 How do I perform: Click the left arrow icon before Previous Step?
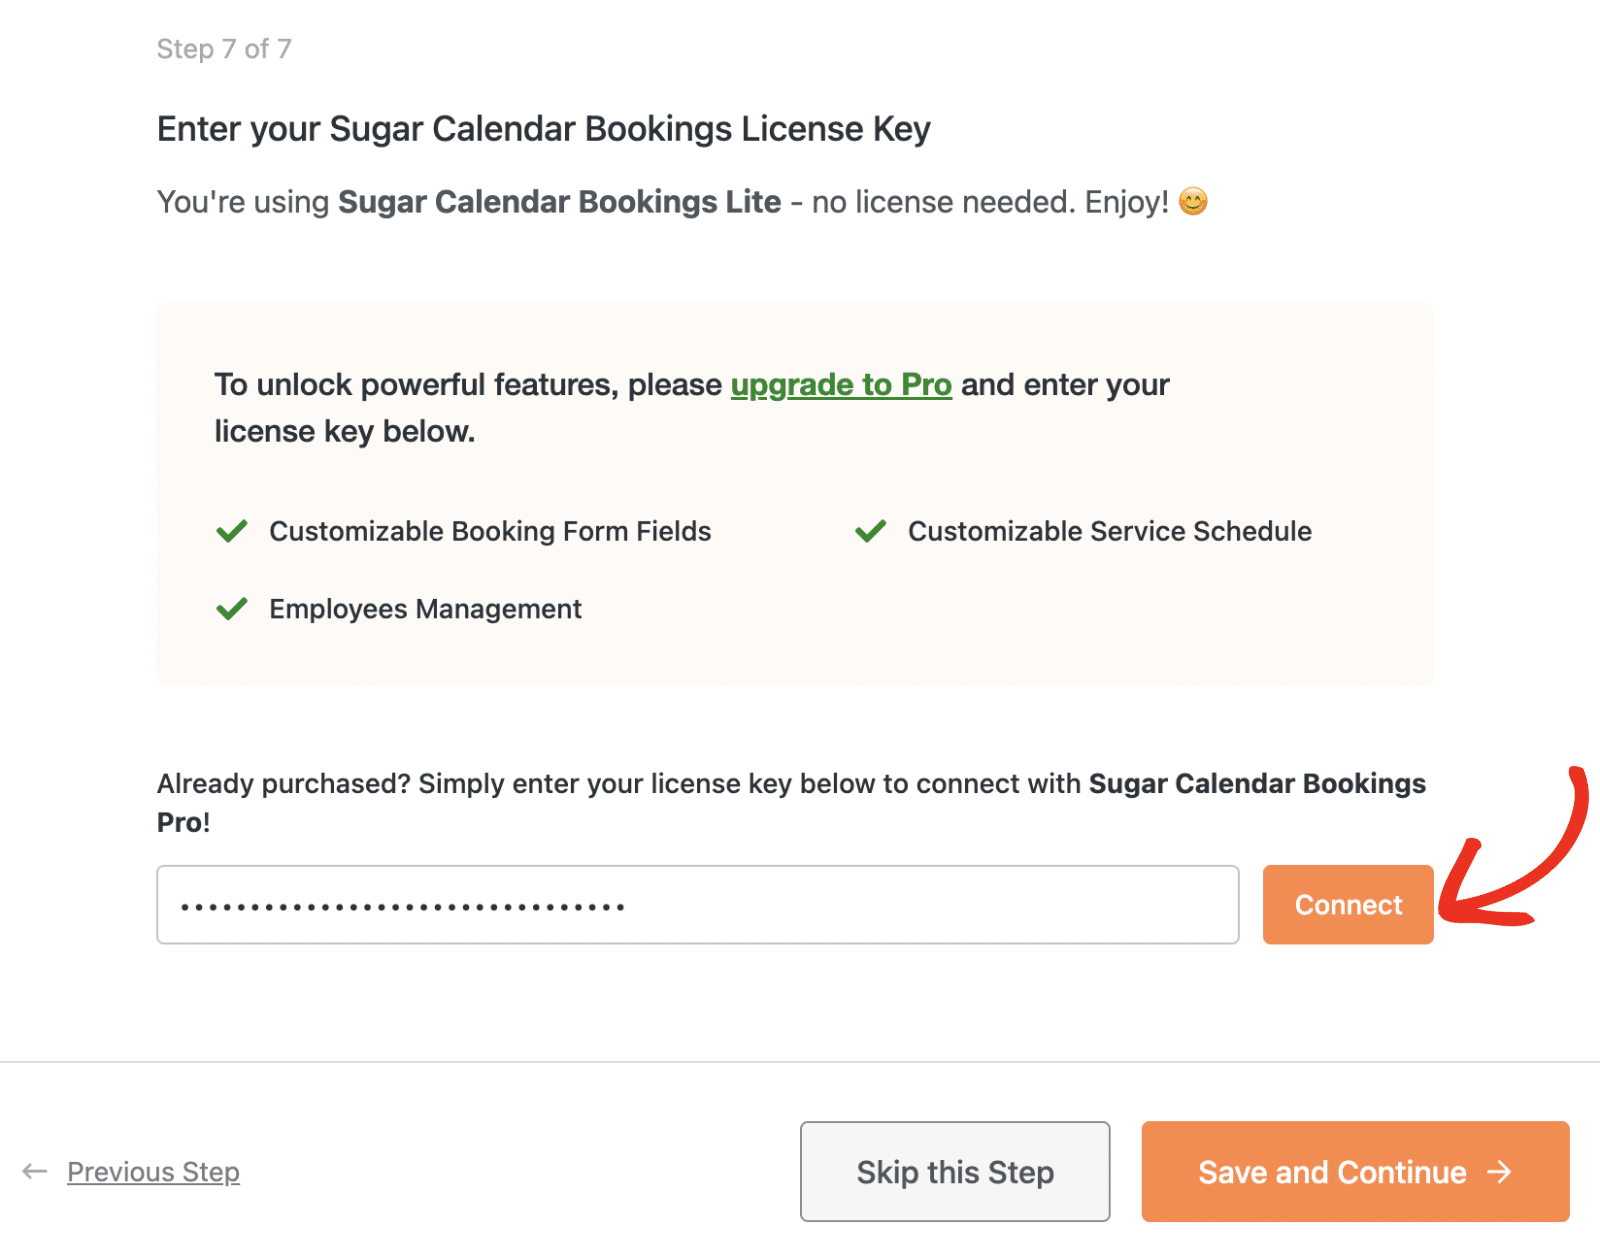tap(36, 1171)
